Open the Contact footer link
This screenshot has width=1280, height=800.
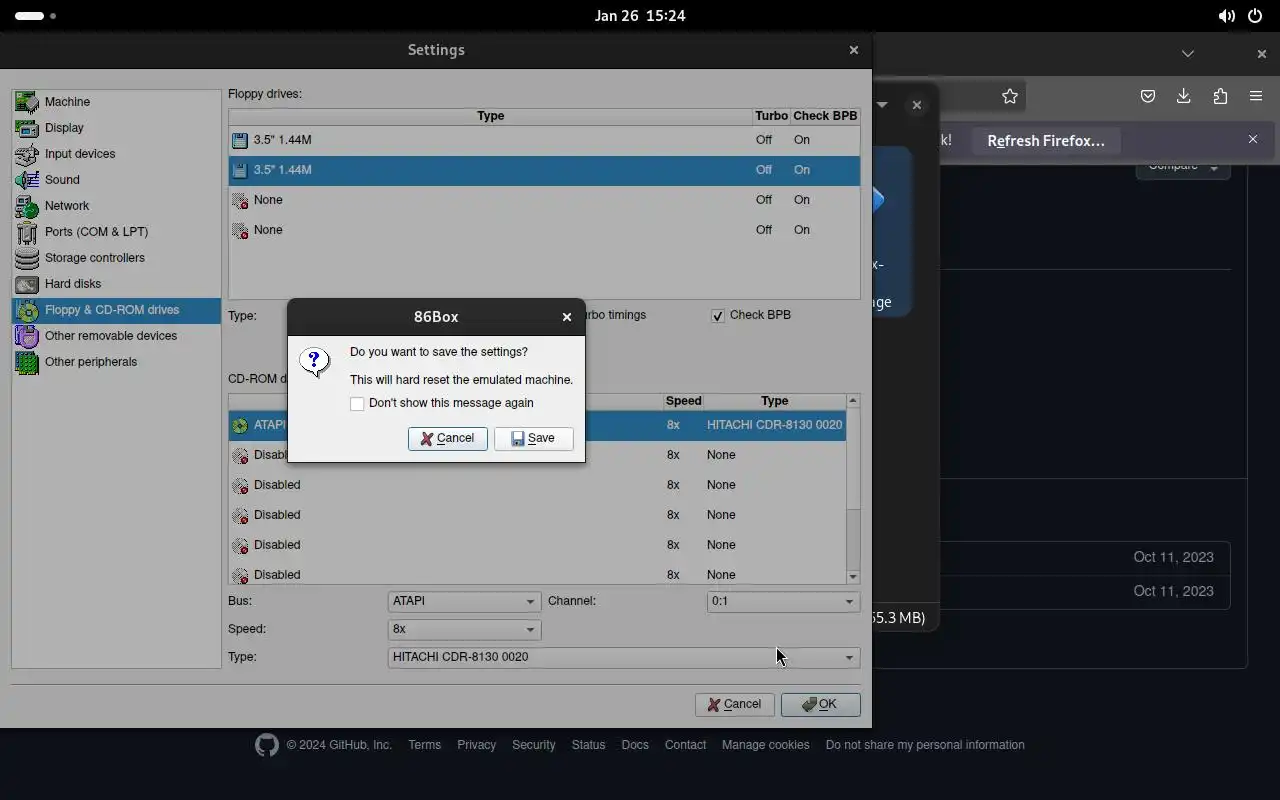(685, 745)
